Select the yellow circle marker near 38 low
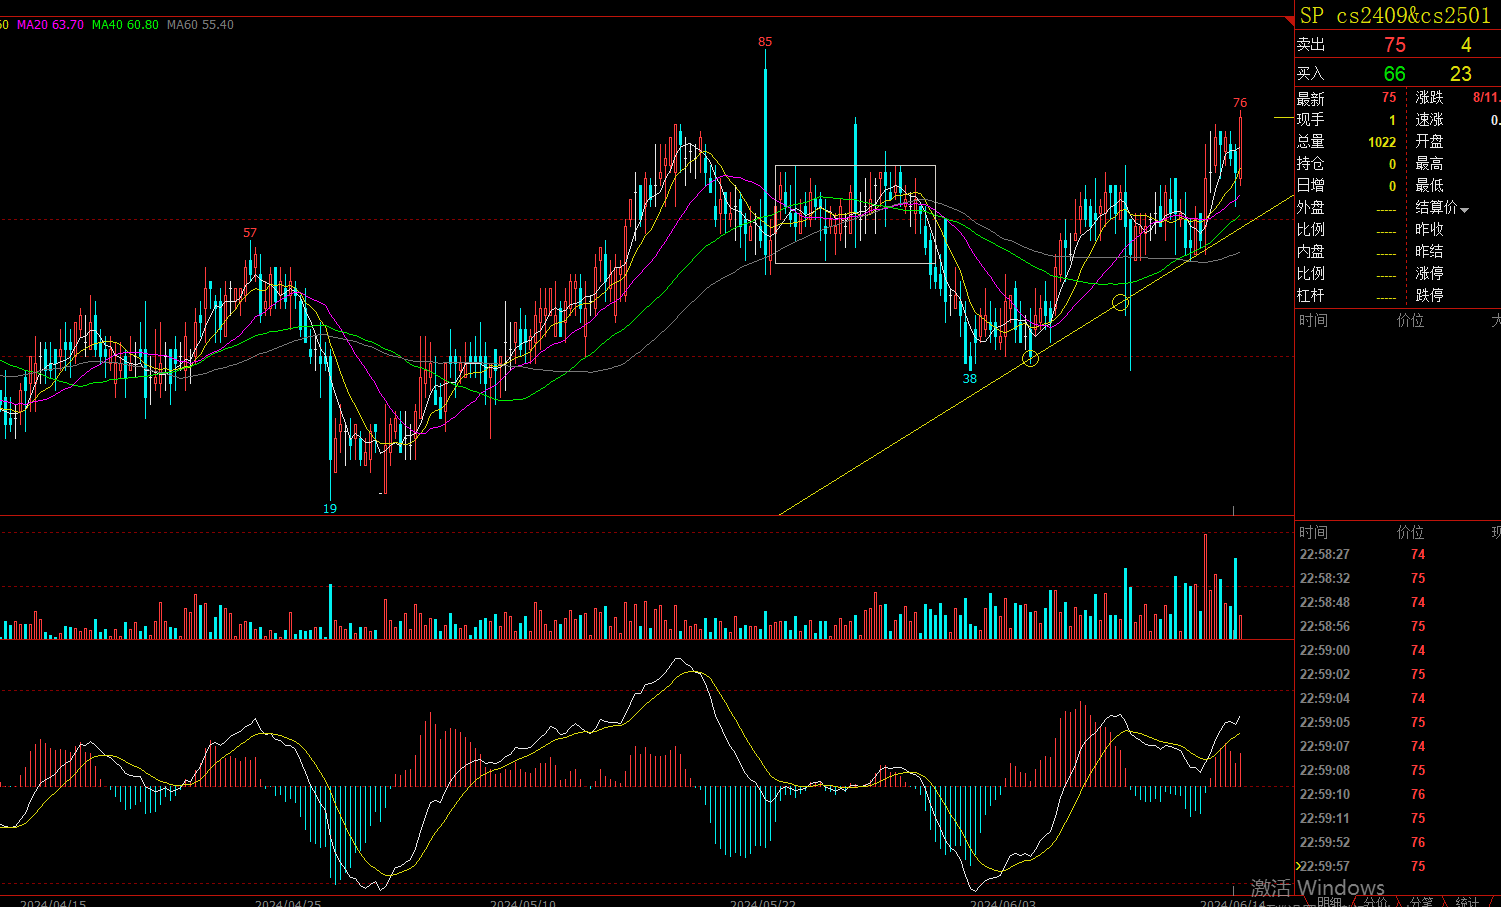This screenshot has height=907, width=1501. tap(1031, 358)
